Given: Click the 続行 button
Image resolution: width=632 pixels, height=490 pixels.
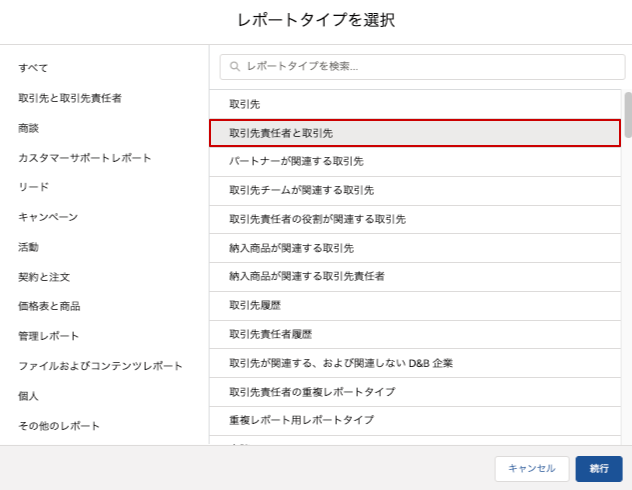Looking at the screenshot, I should pos(598,468).
